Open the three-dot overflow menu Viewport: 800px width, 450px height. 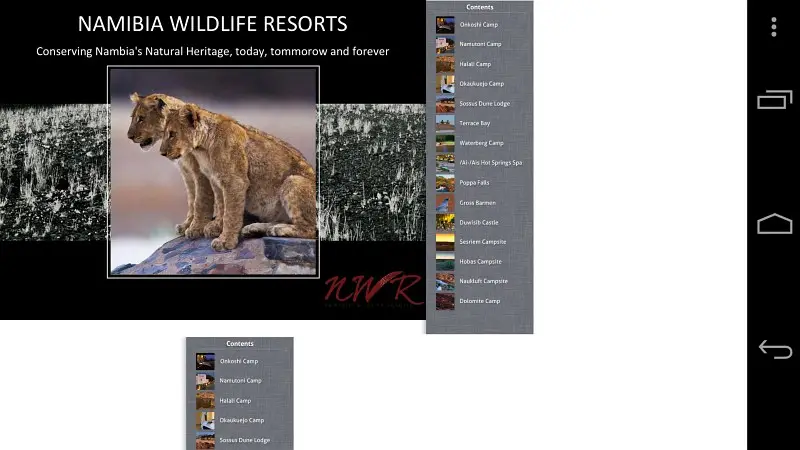[774, 27]
